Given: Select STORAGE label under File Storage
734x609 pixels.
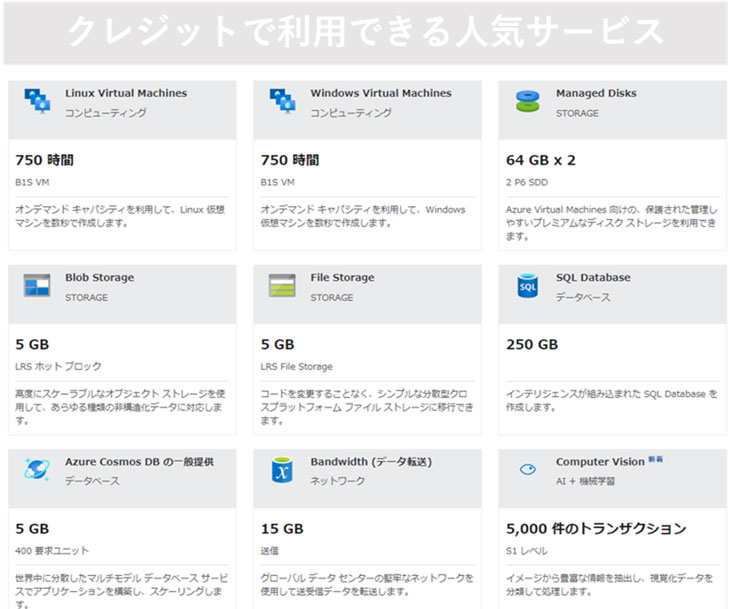Looking at the screenshot, I should click(332, 298).
